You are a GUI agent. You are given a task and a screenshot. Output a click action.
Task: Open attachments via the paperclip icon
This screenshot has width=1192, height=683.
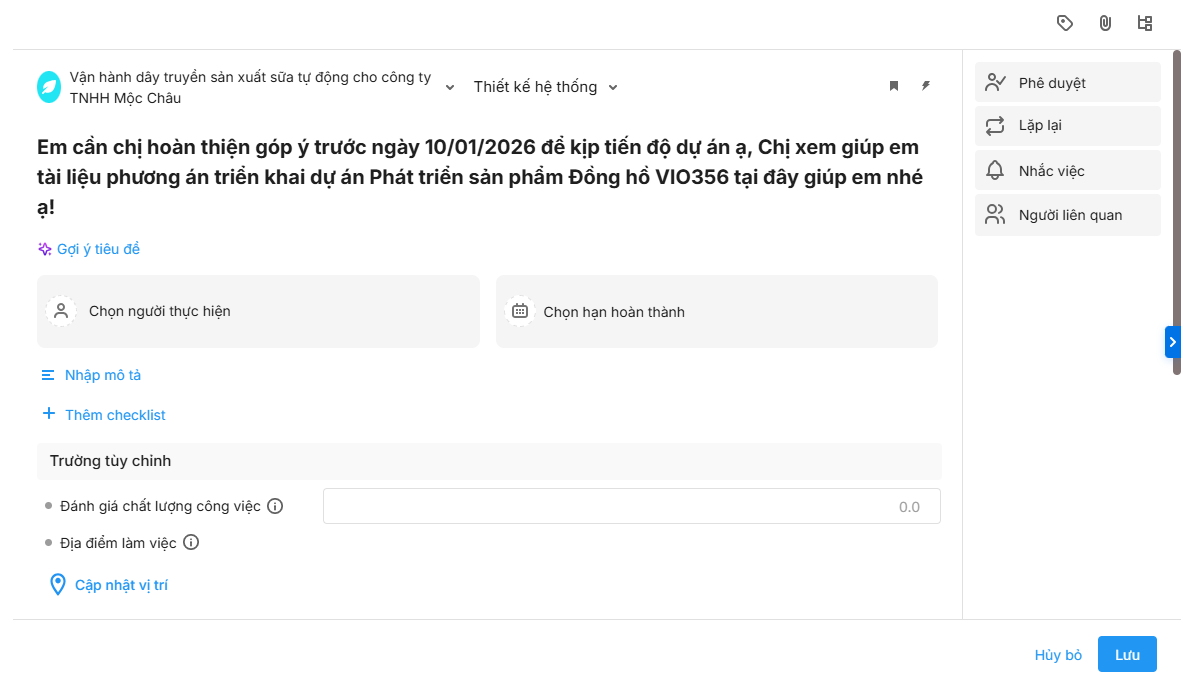[1105, 23]
